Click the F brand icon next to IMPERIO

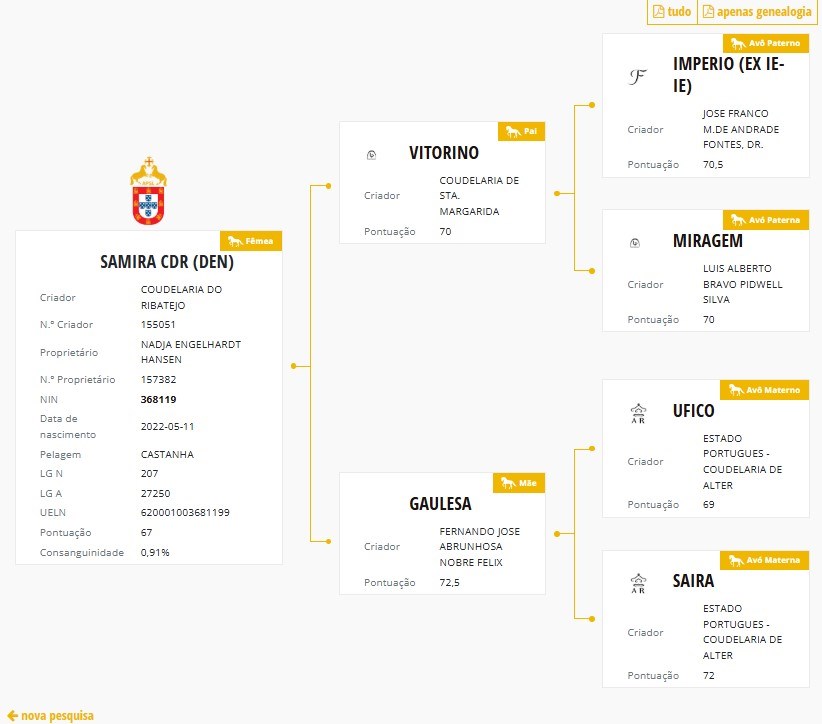637,77
